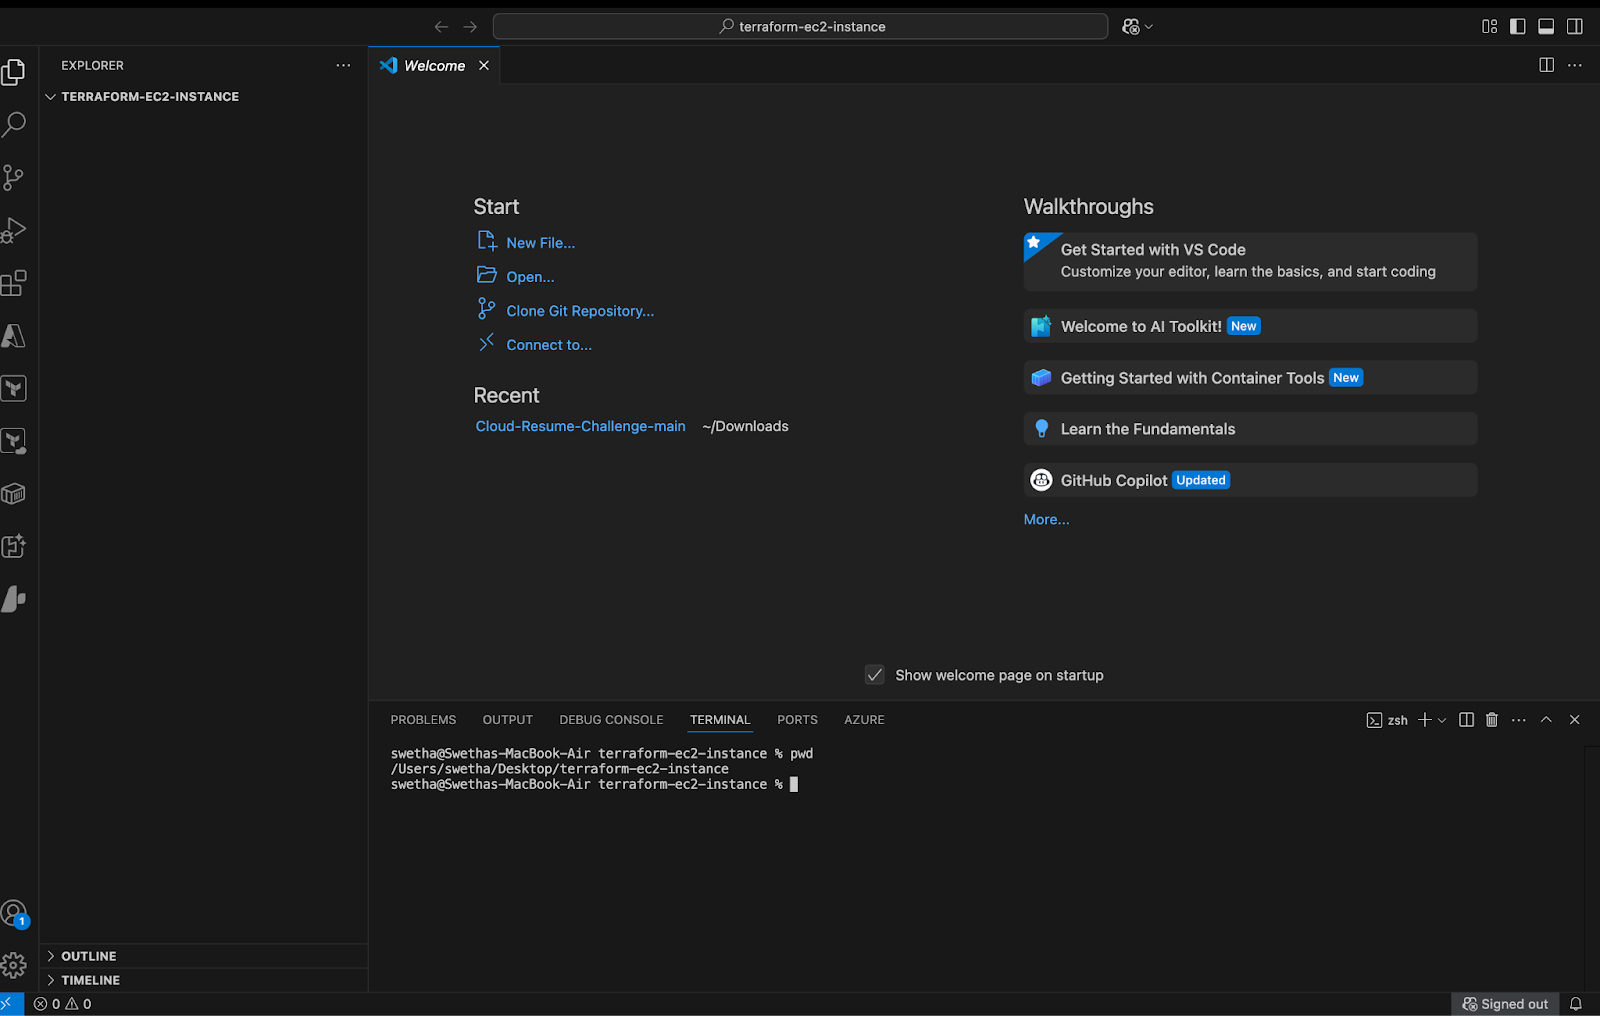Switch to the PORTS panel tab
This screenshot has height=1016, width=1600.
797,720
